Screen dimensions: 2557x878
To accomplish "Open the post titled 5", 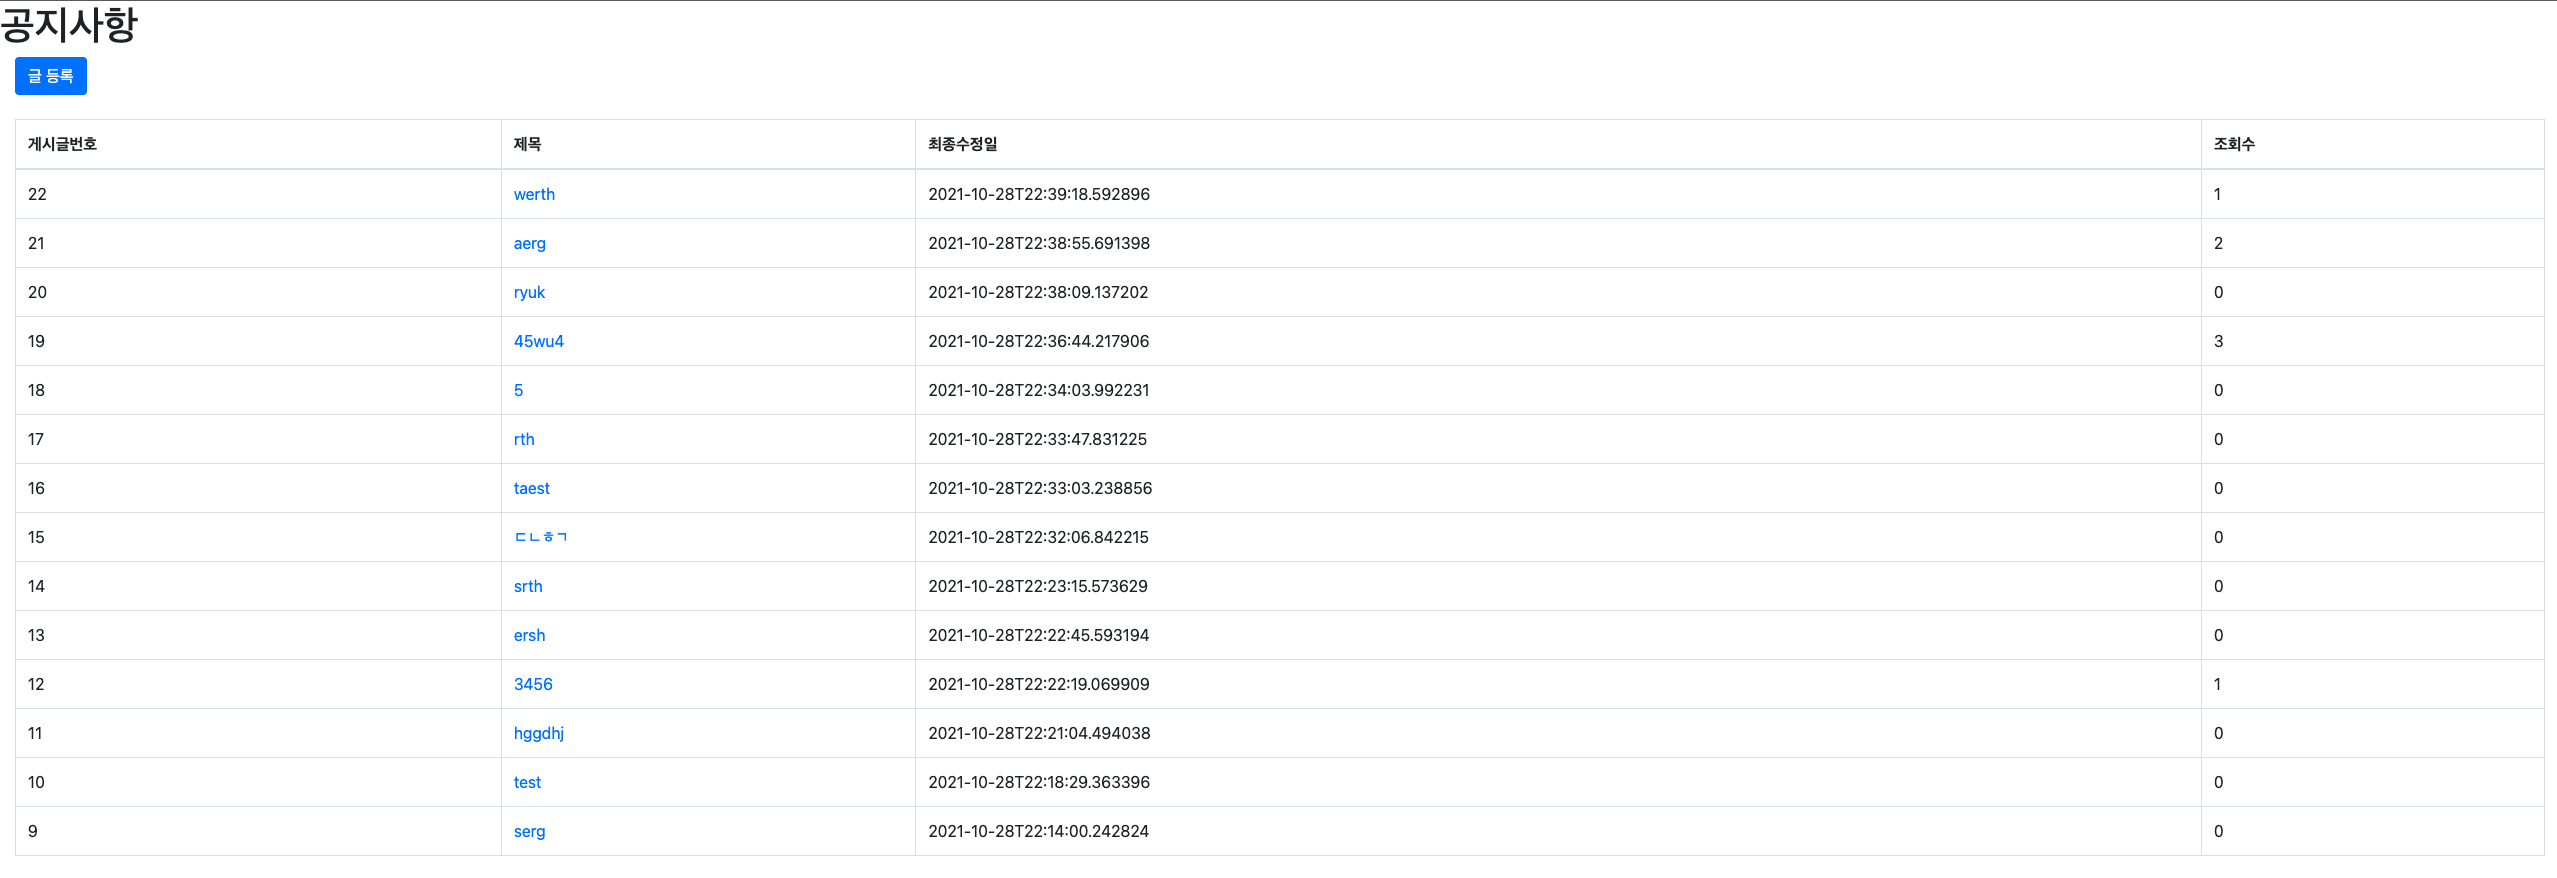I will (x=518, y=390).
